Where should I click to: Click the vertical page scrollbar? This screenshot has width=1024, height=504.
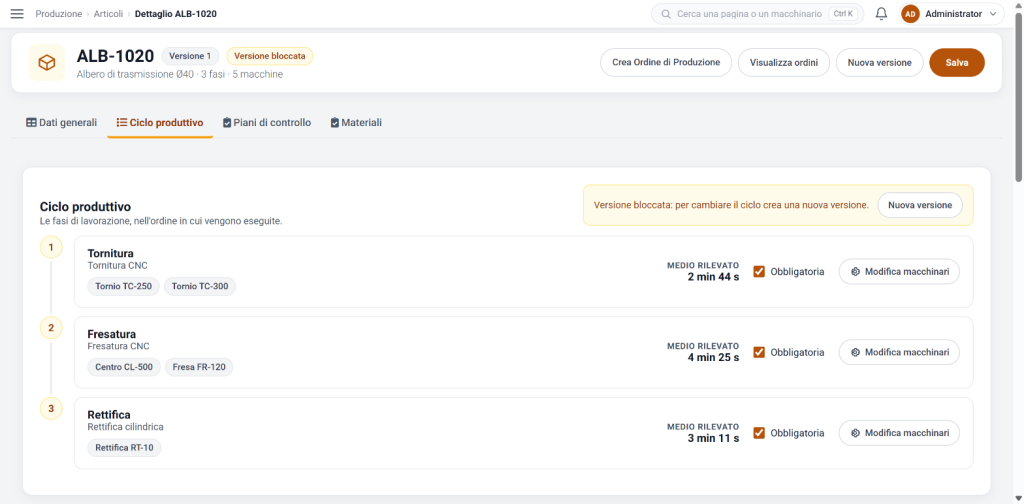[x=1019, y=98]
